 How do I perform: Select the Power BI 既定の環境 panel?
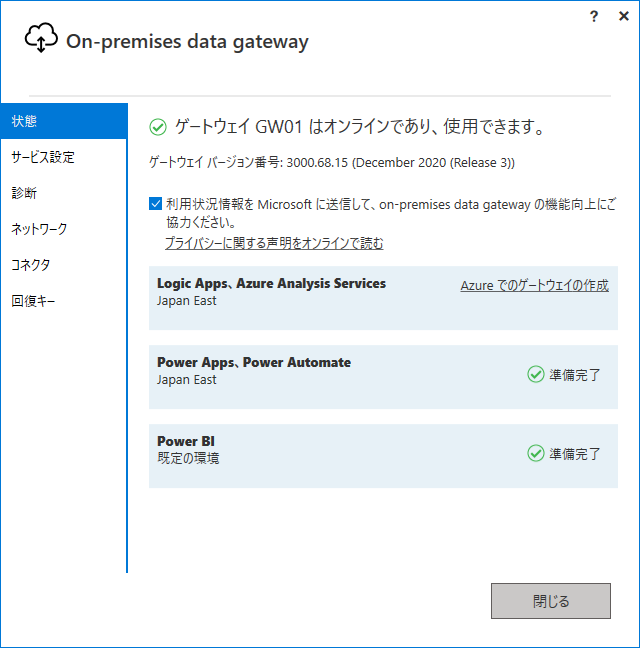383,456
